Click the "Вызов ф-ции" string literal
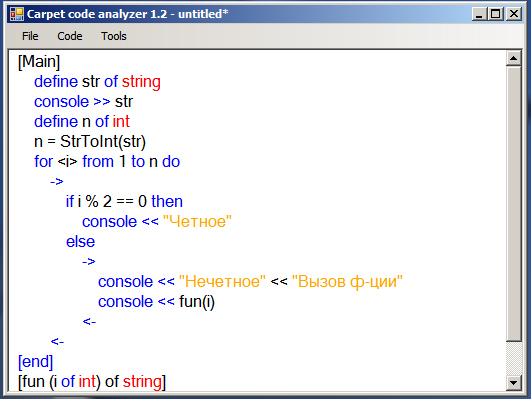This screenshot has height=399, width=531. 347,281
